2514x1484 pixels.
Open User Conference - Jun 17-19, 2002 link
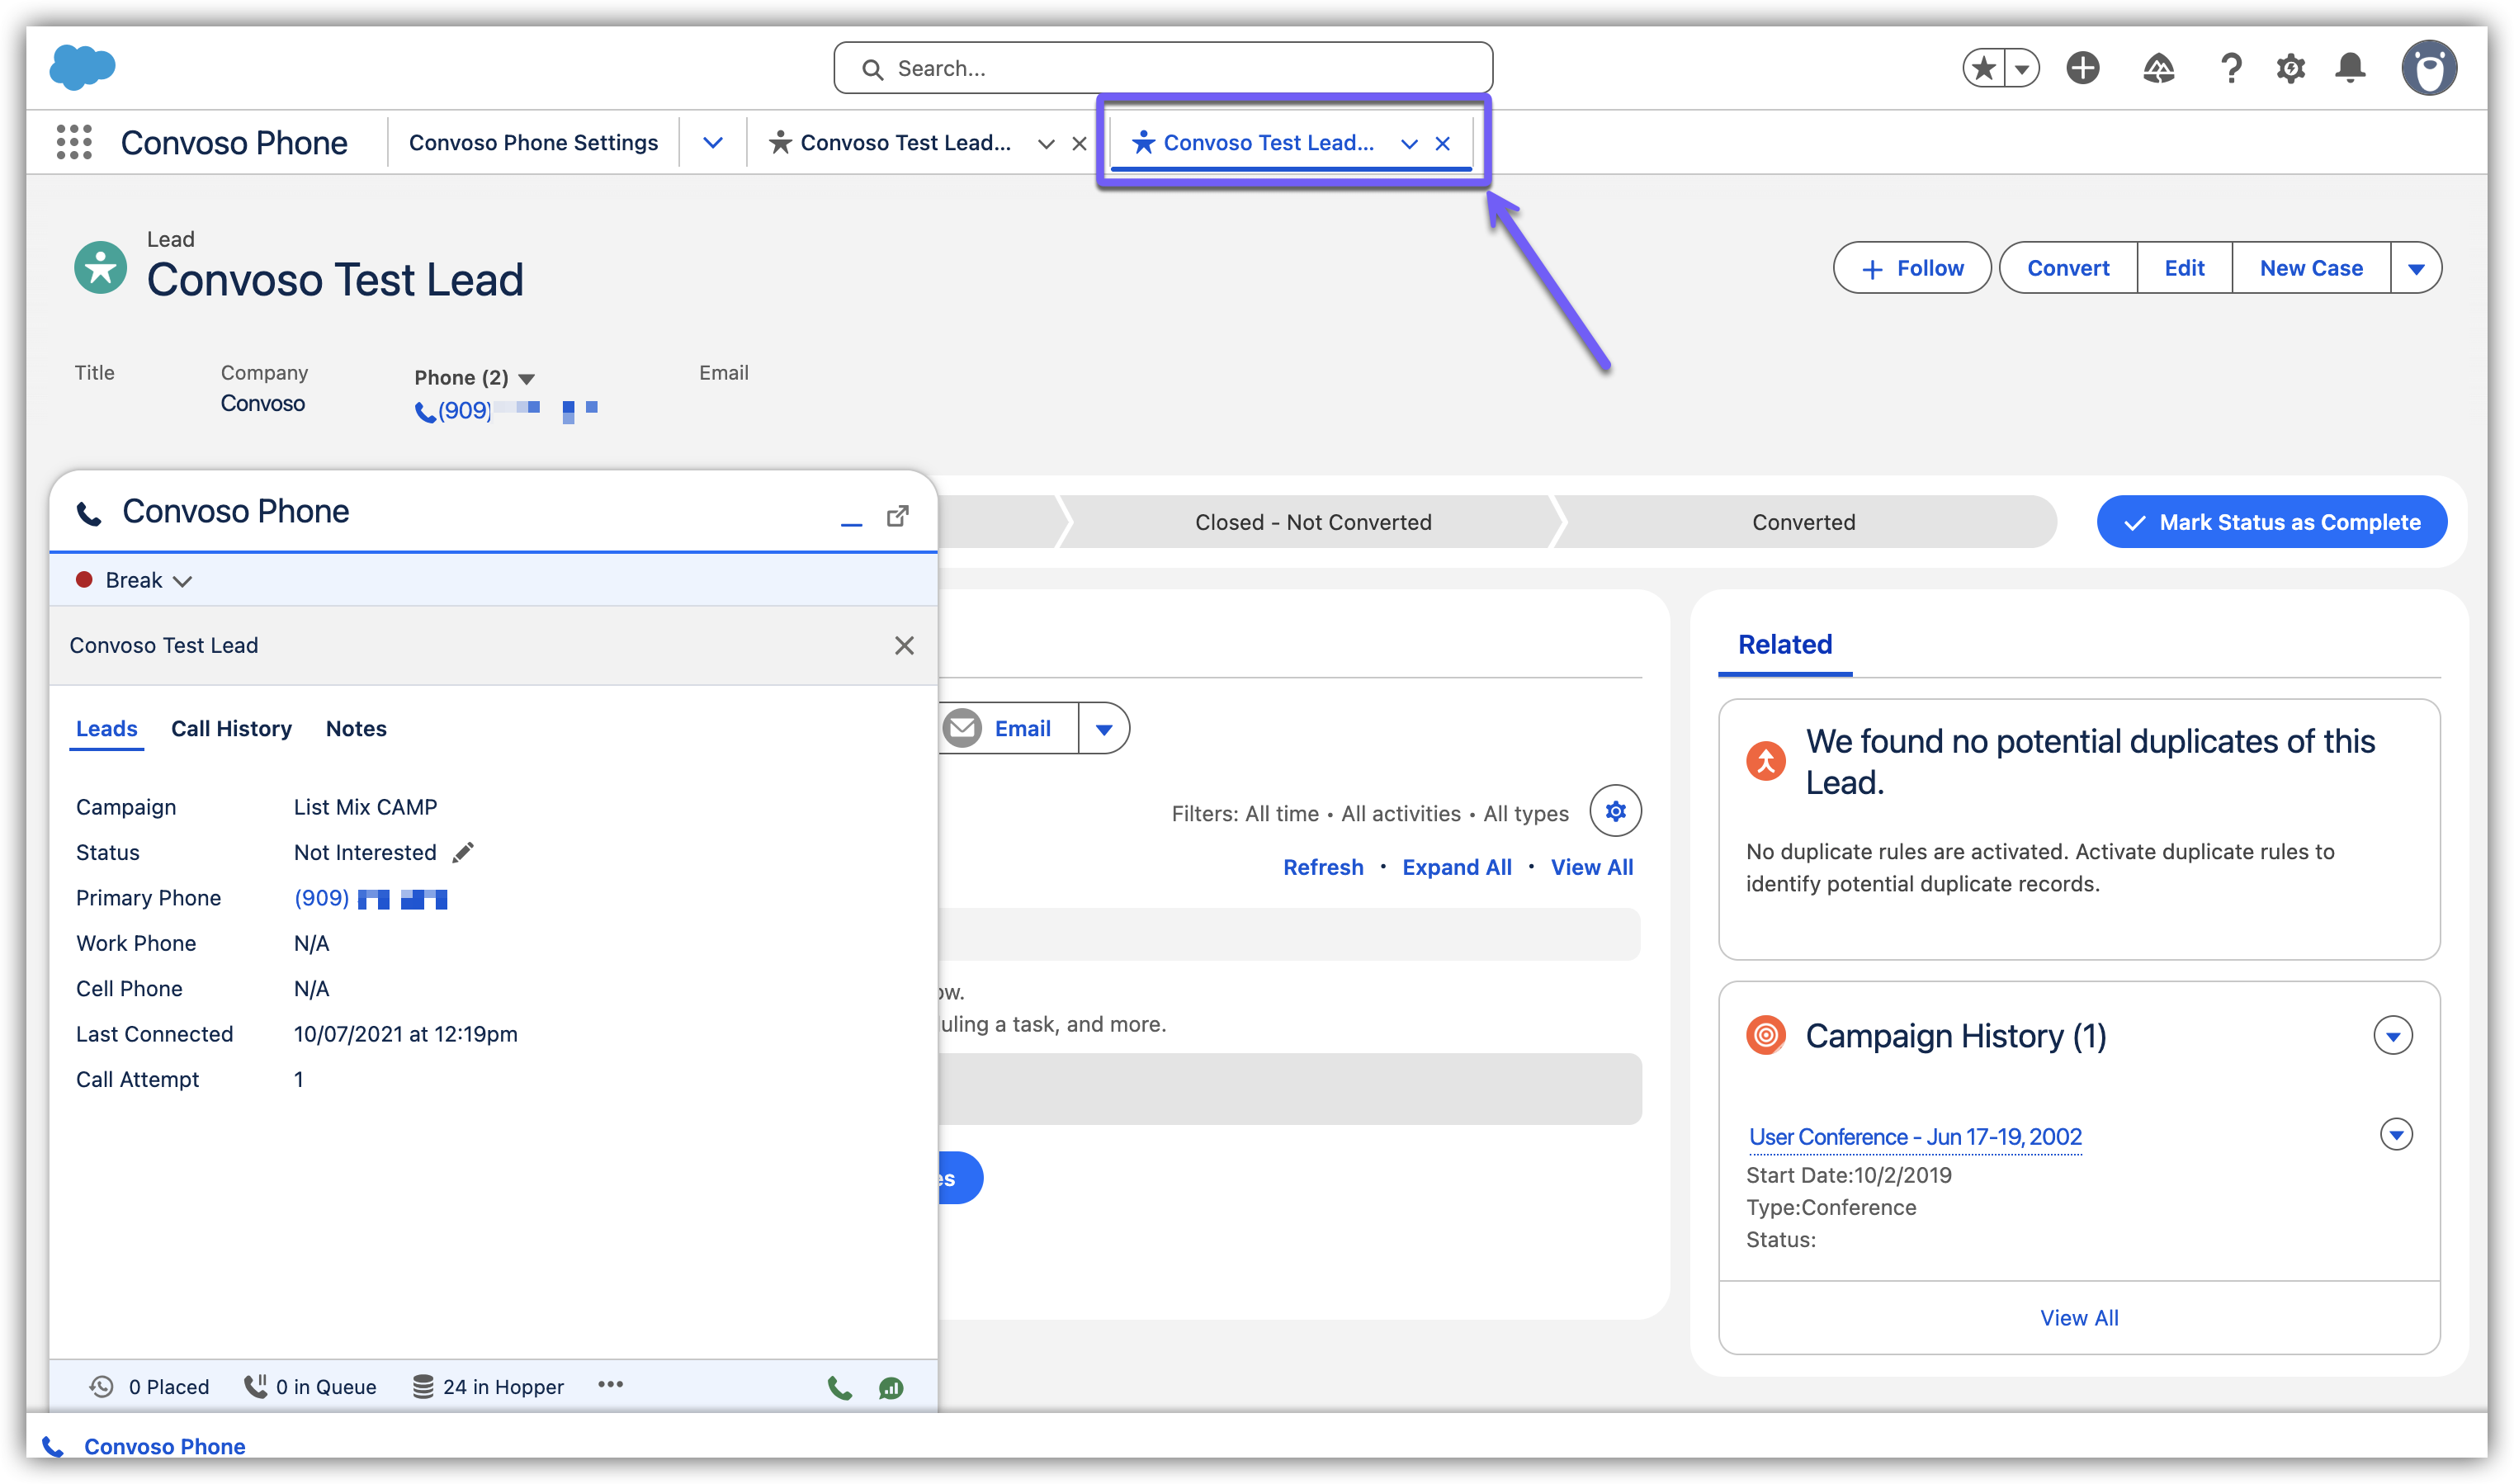pyautogui.click(x=1914, y=1137)
